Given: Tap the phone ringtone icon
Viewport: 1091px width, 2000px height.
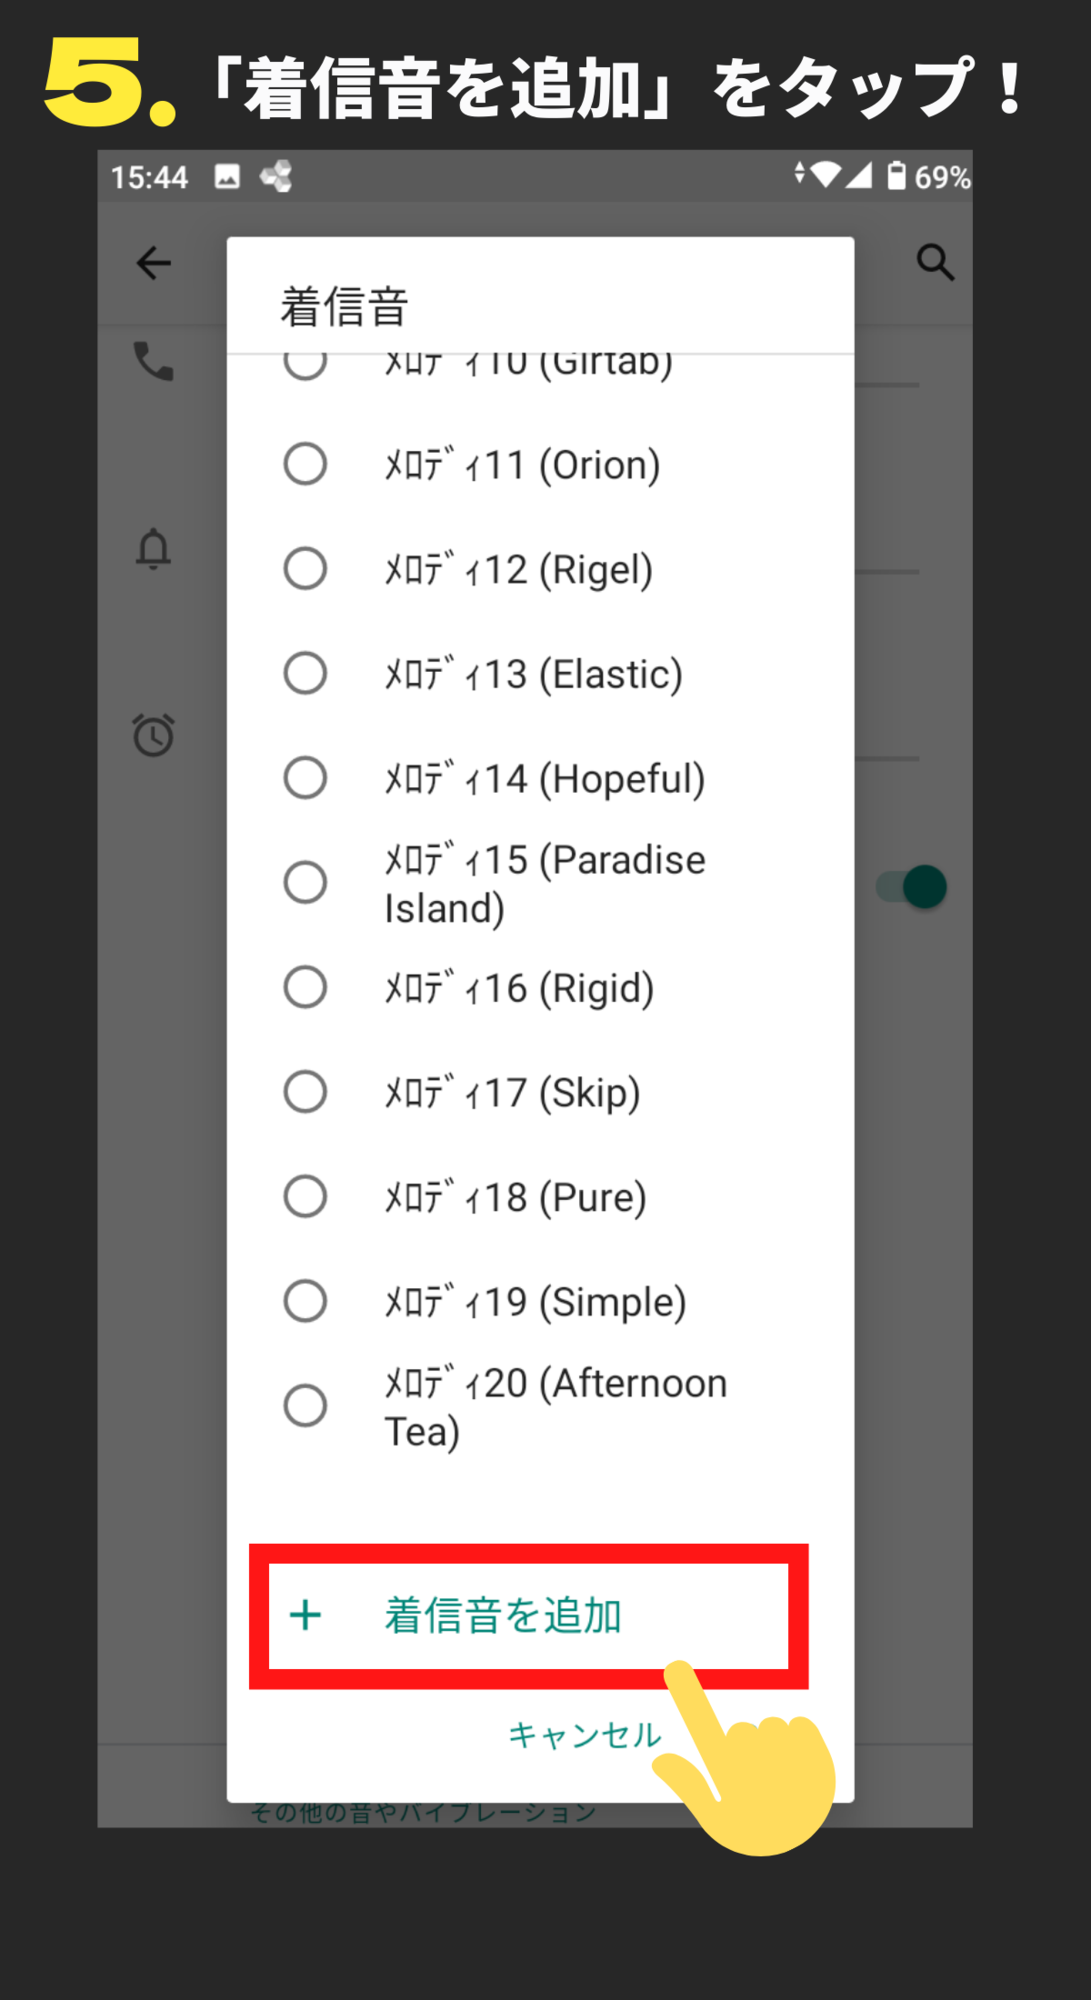Looking at the screenshot, I should 154,361.
